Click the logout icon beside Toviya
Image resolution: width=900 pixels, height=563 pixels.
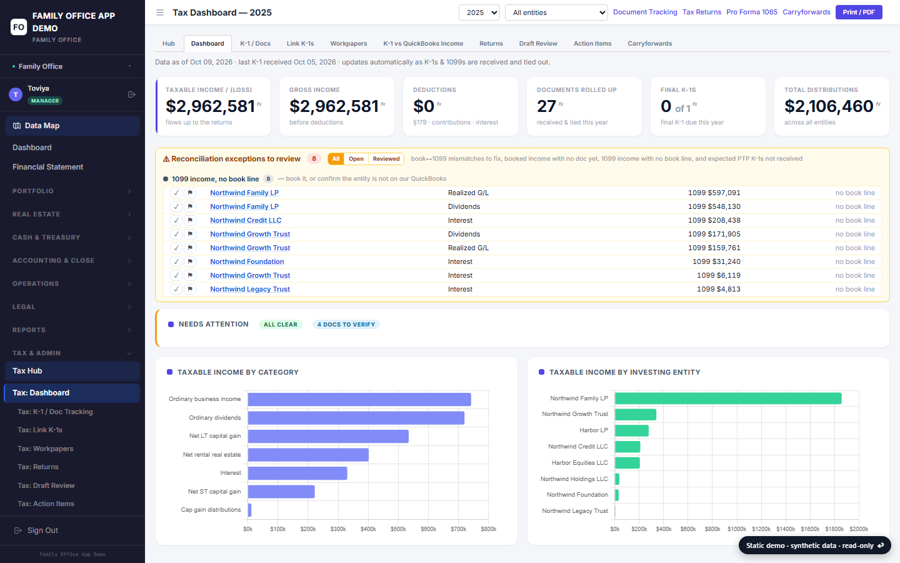tap(131, 94)
